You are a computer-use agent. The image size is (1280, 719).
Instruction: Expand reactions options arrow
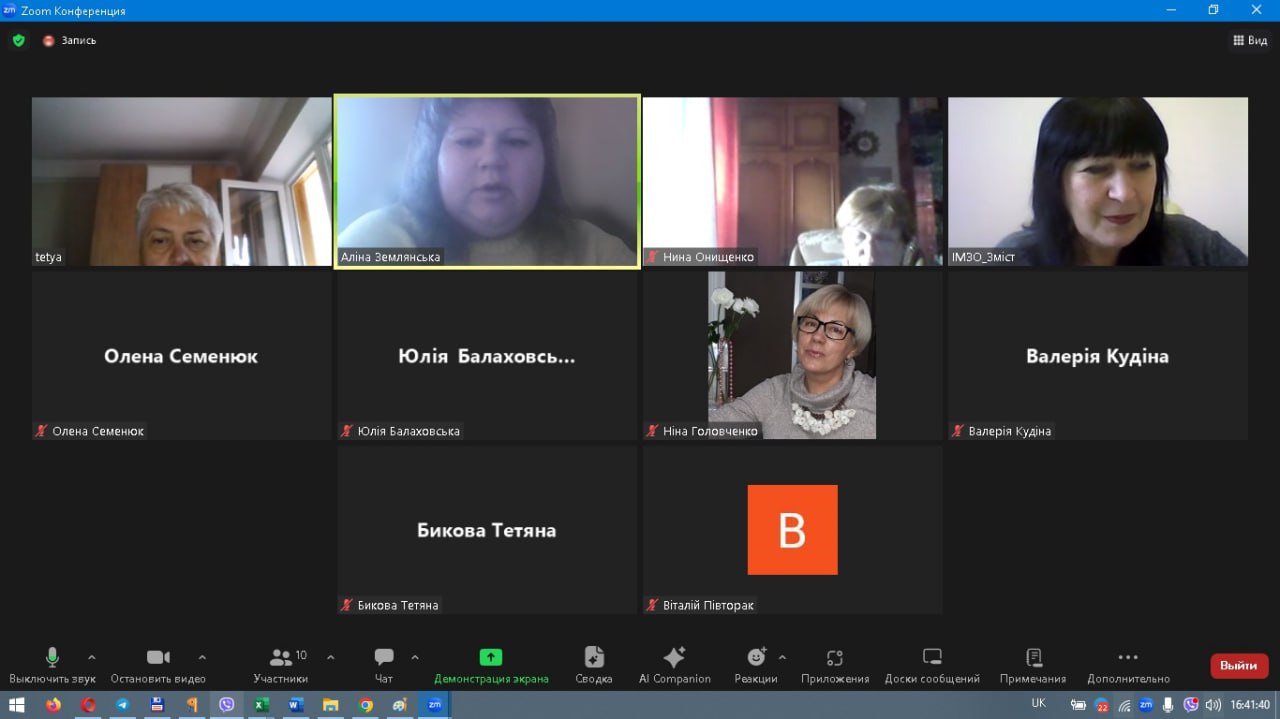click(782, 658)
